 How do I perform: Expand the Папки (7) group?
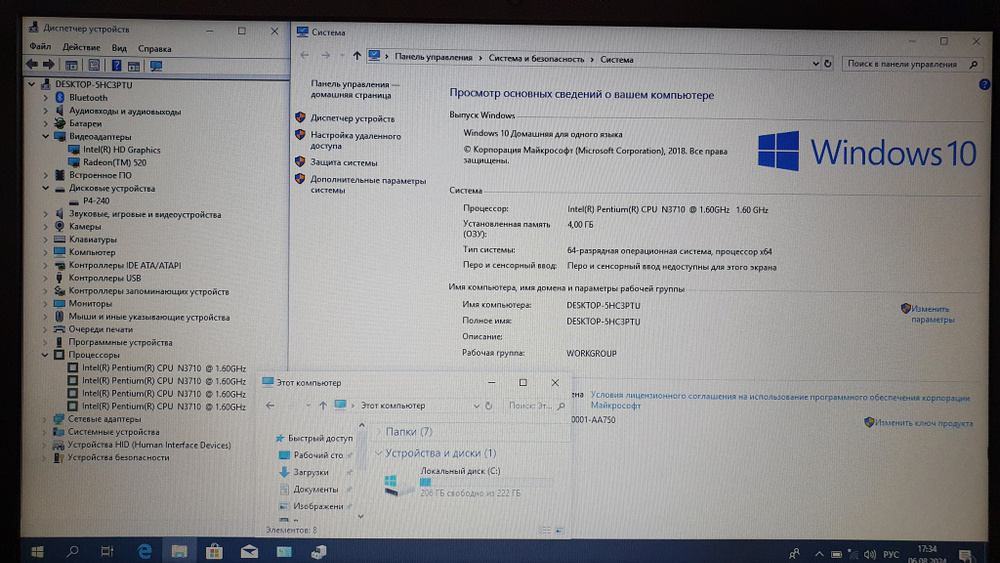pyautogui.click(x=378, y=432)
